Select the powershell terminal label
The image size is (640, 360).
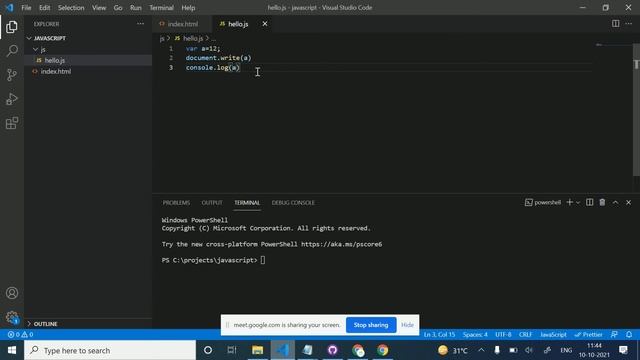click(x=543, y=202)
